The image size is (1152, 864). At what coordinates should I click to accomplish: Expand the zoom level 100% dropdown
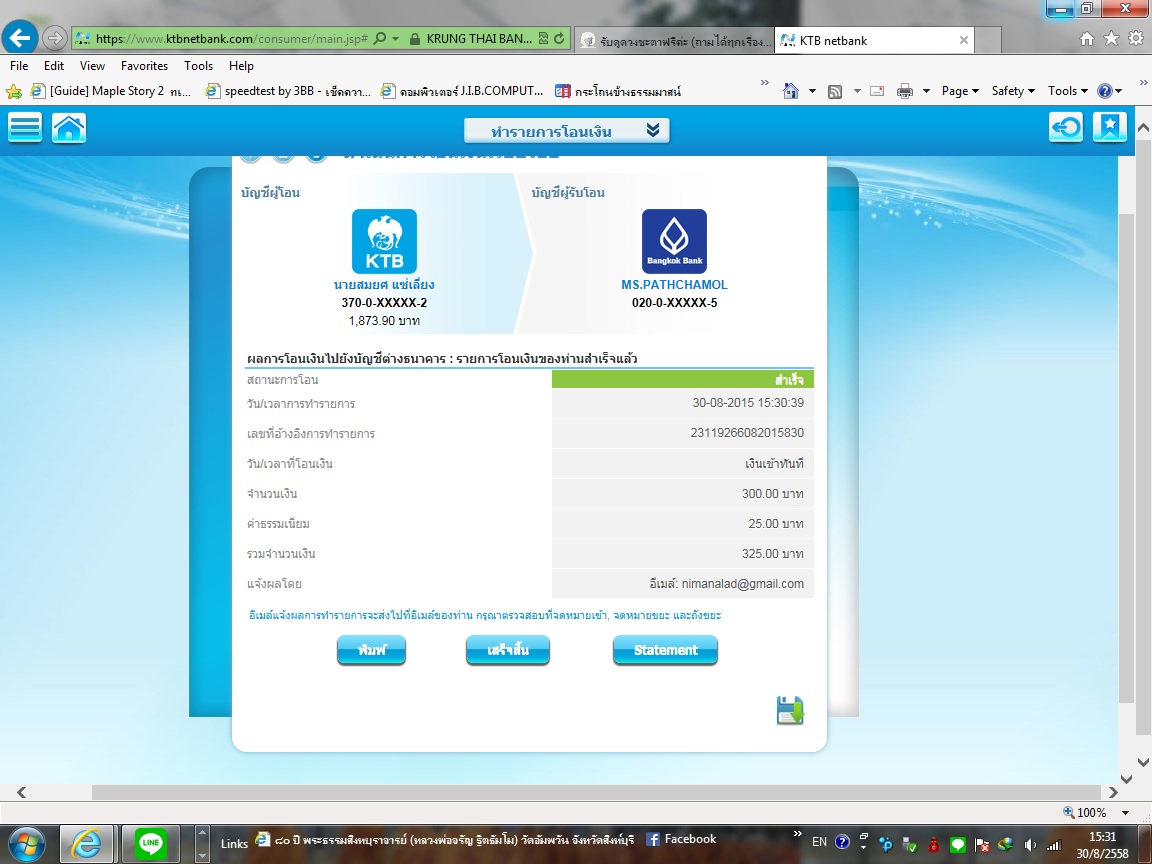click(x=1125, y=813)
